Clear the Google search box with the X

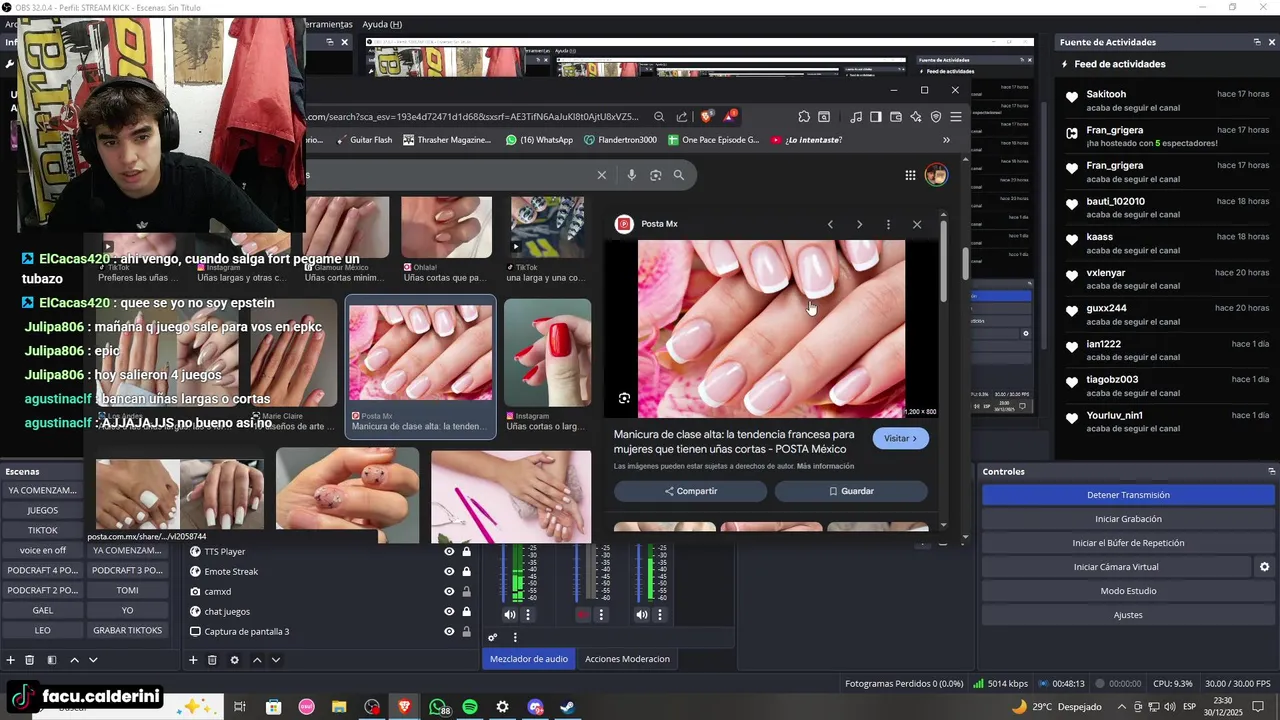click(602, 175)
